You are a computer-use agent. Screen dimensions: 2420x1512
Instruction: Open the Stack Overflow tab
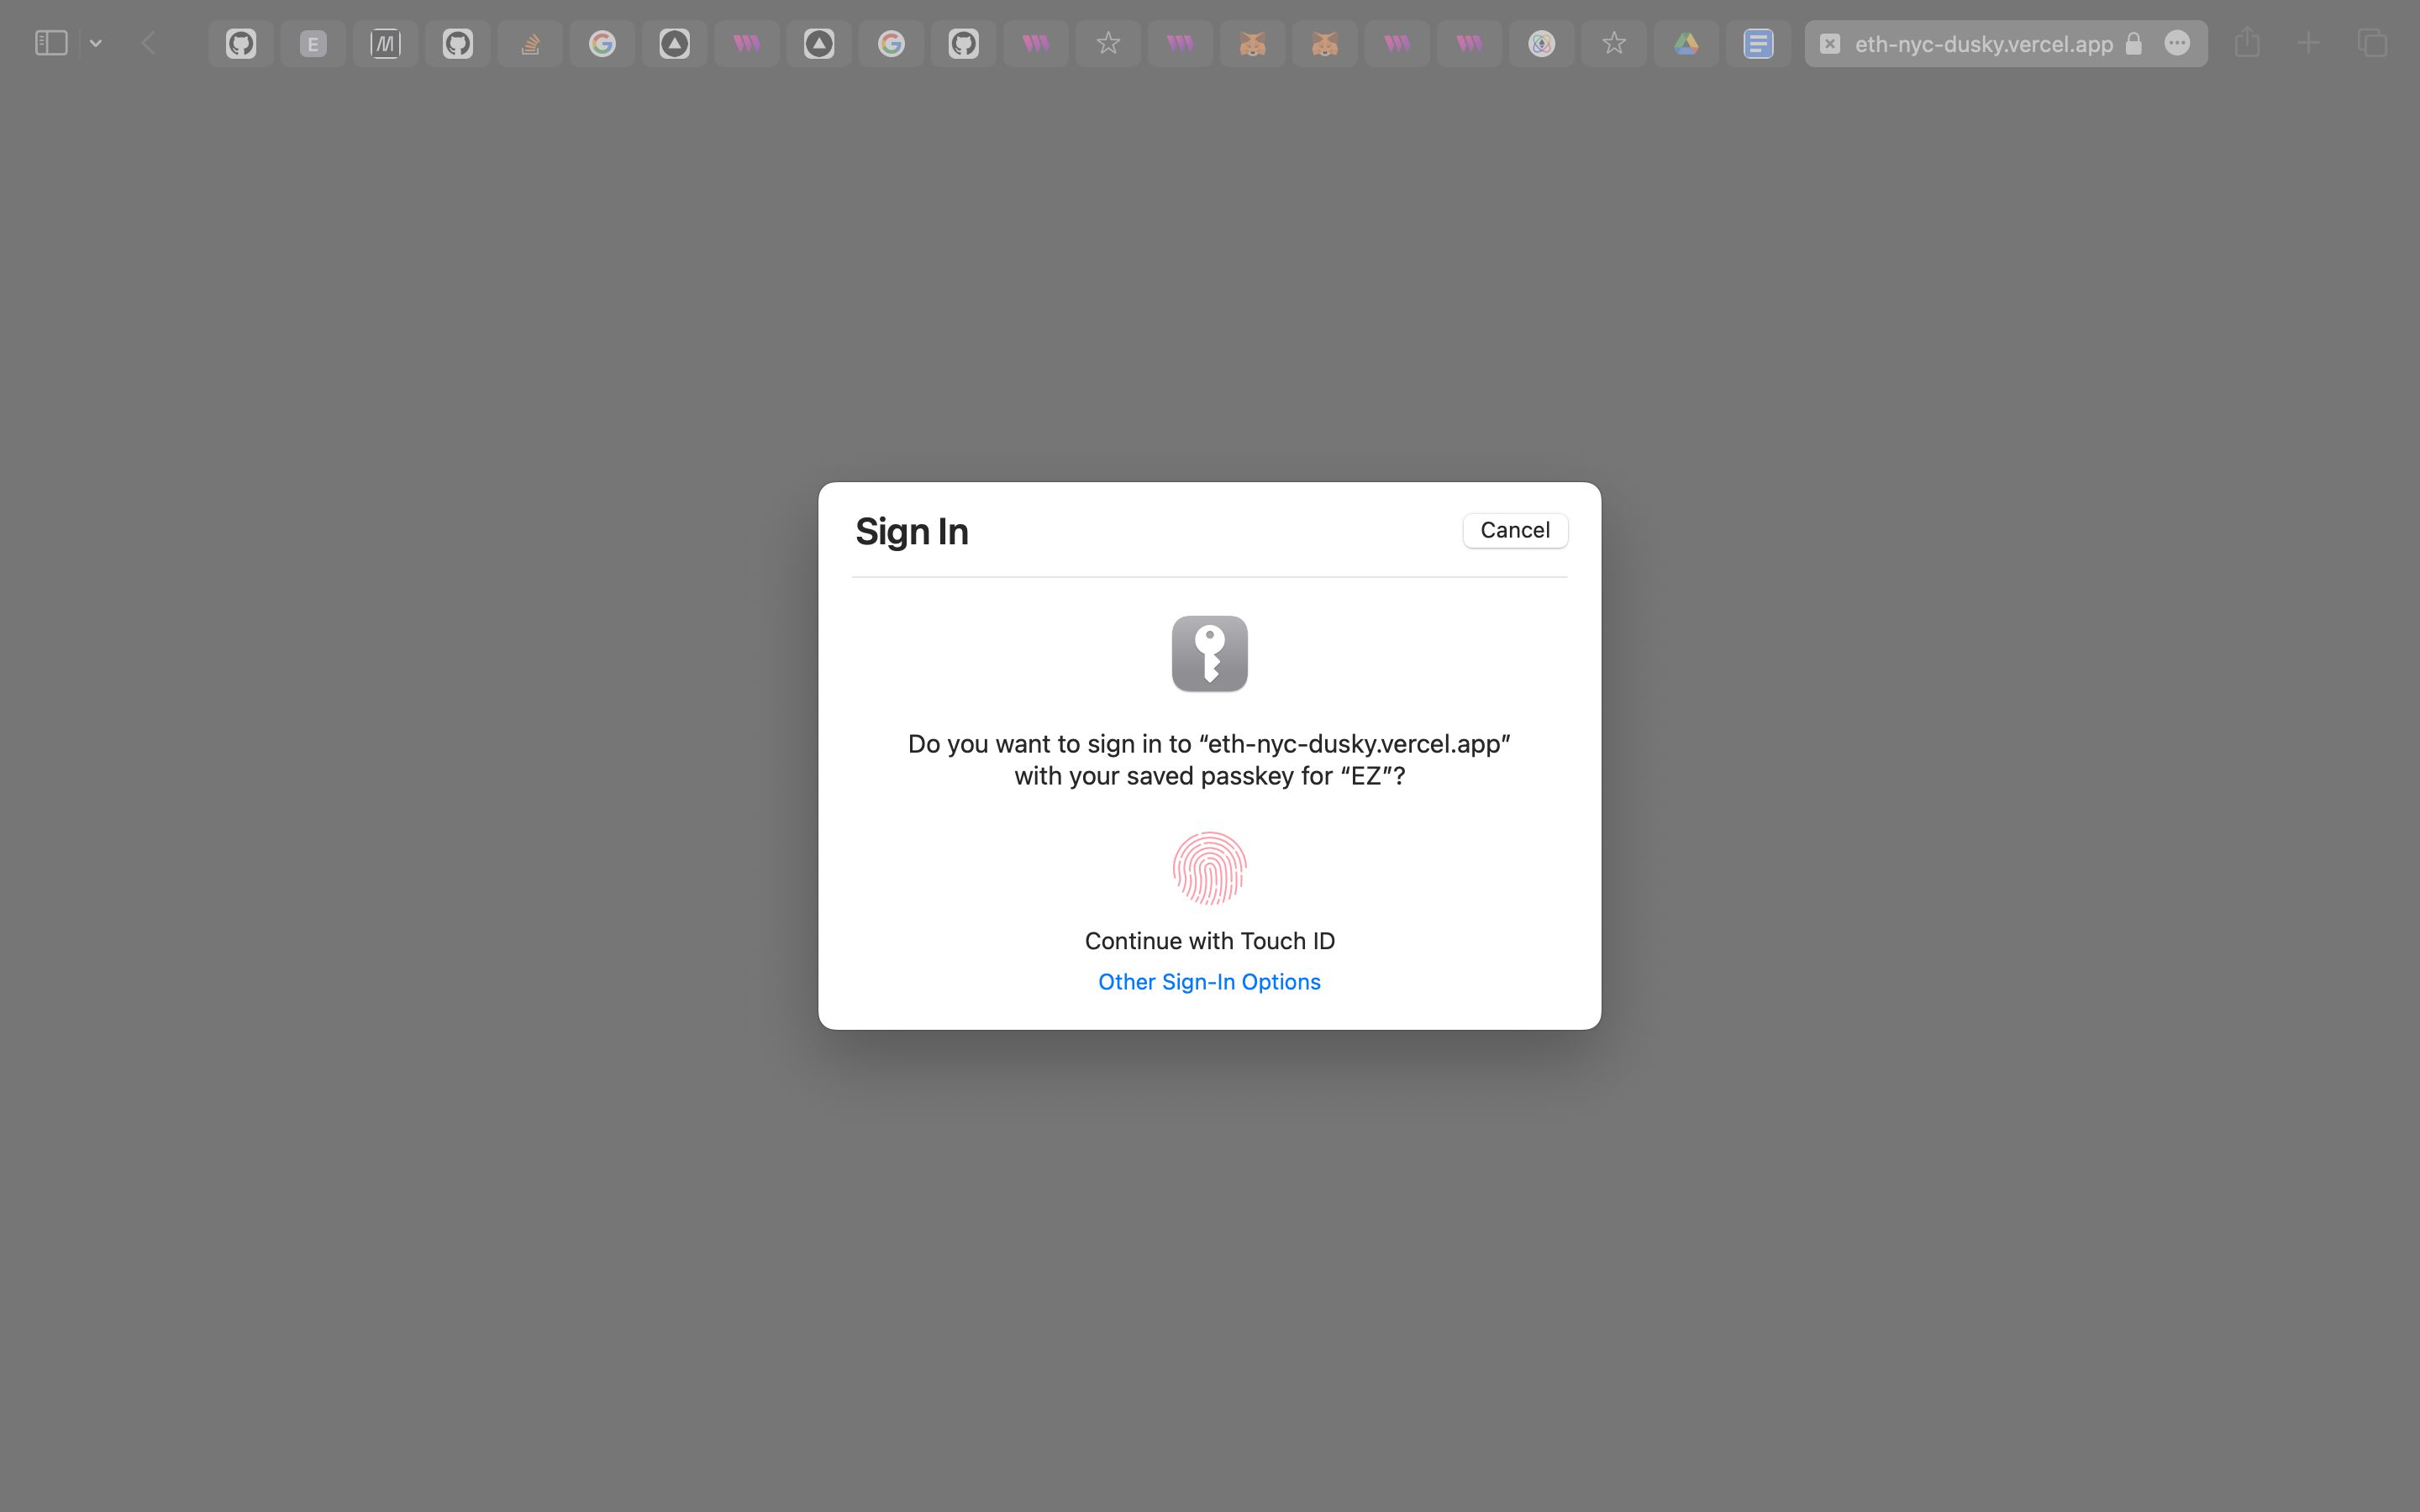pos(530,43)
